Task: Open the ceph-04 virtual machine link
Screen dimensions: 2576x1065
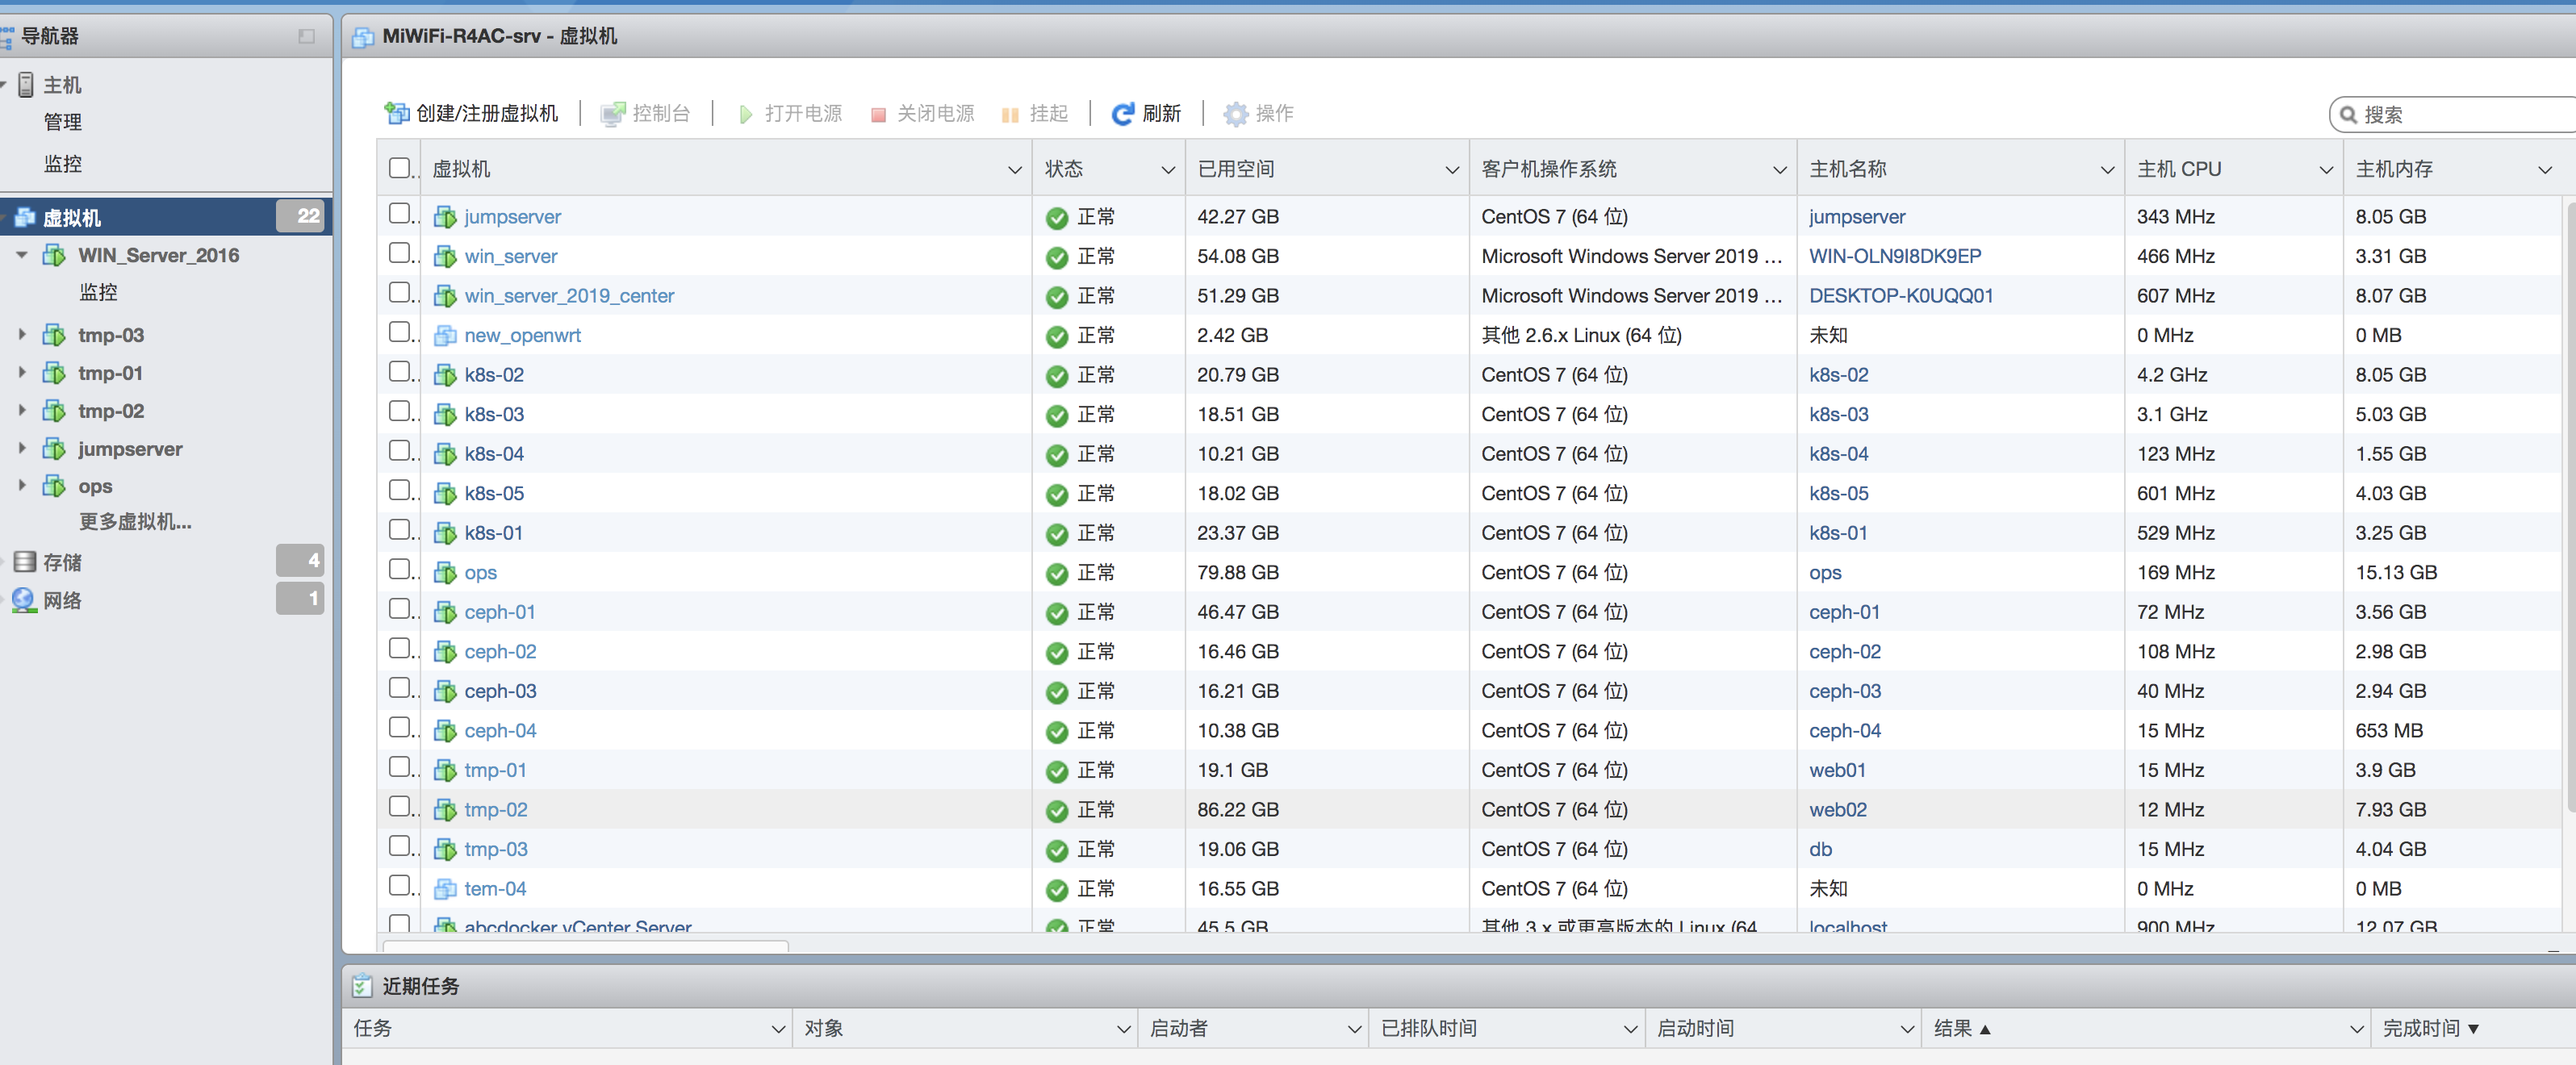Action: (500, 731)
